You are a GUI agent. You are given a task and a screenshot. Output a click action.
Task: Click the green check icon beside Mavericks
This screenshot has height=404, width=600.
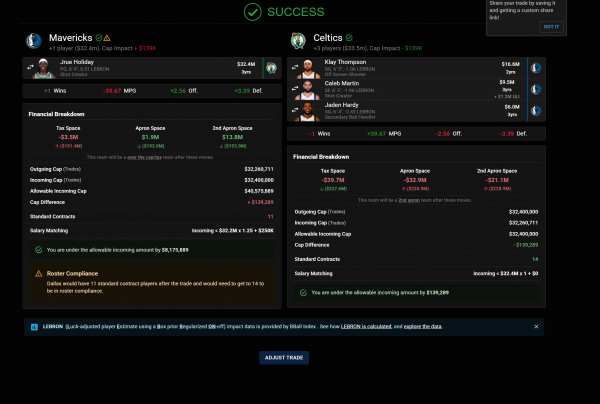[x=99, y=37]
